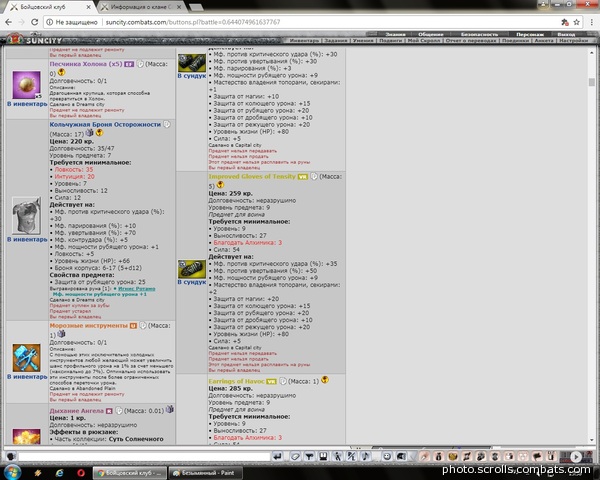Open the Персонаж menu
This screenshot has width=600, height=480.
point(530,34)
